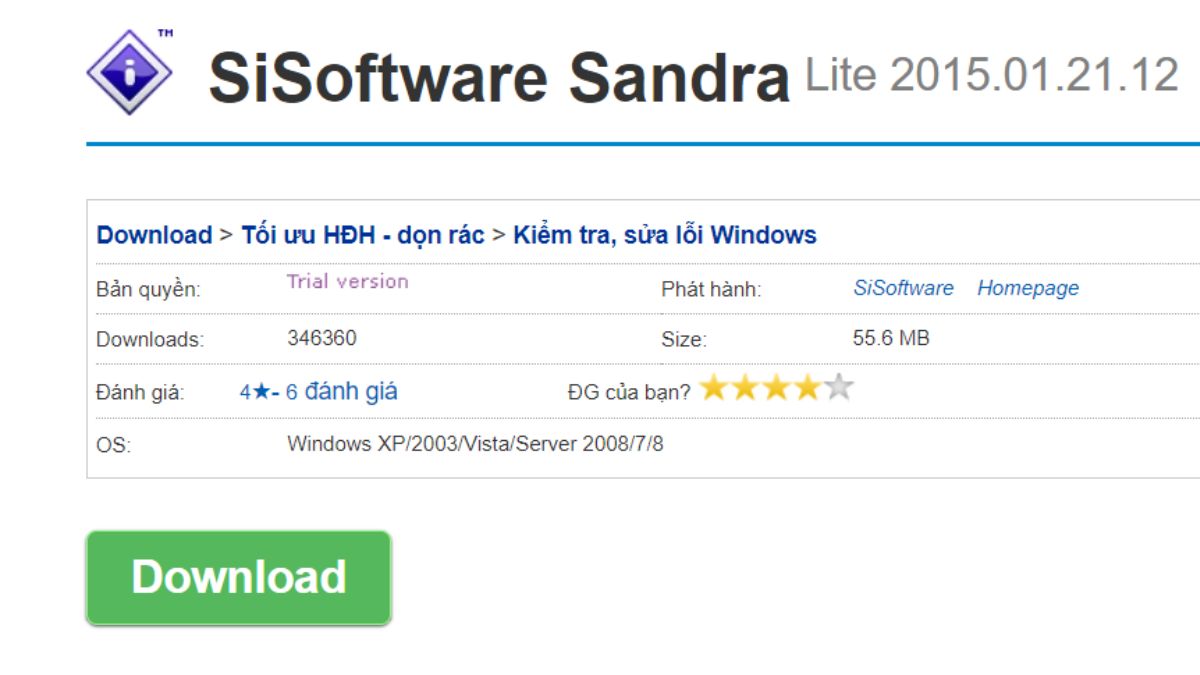Click the SiSoftware Sandra page title
Image resolution: width=1200 pixels, height=675 pixels.
(x=499, y=77)
